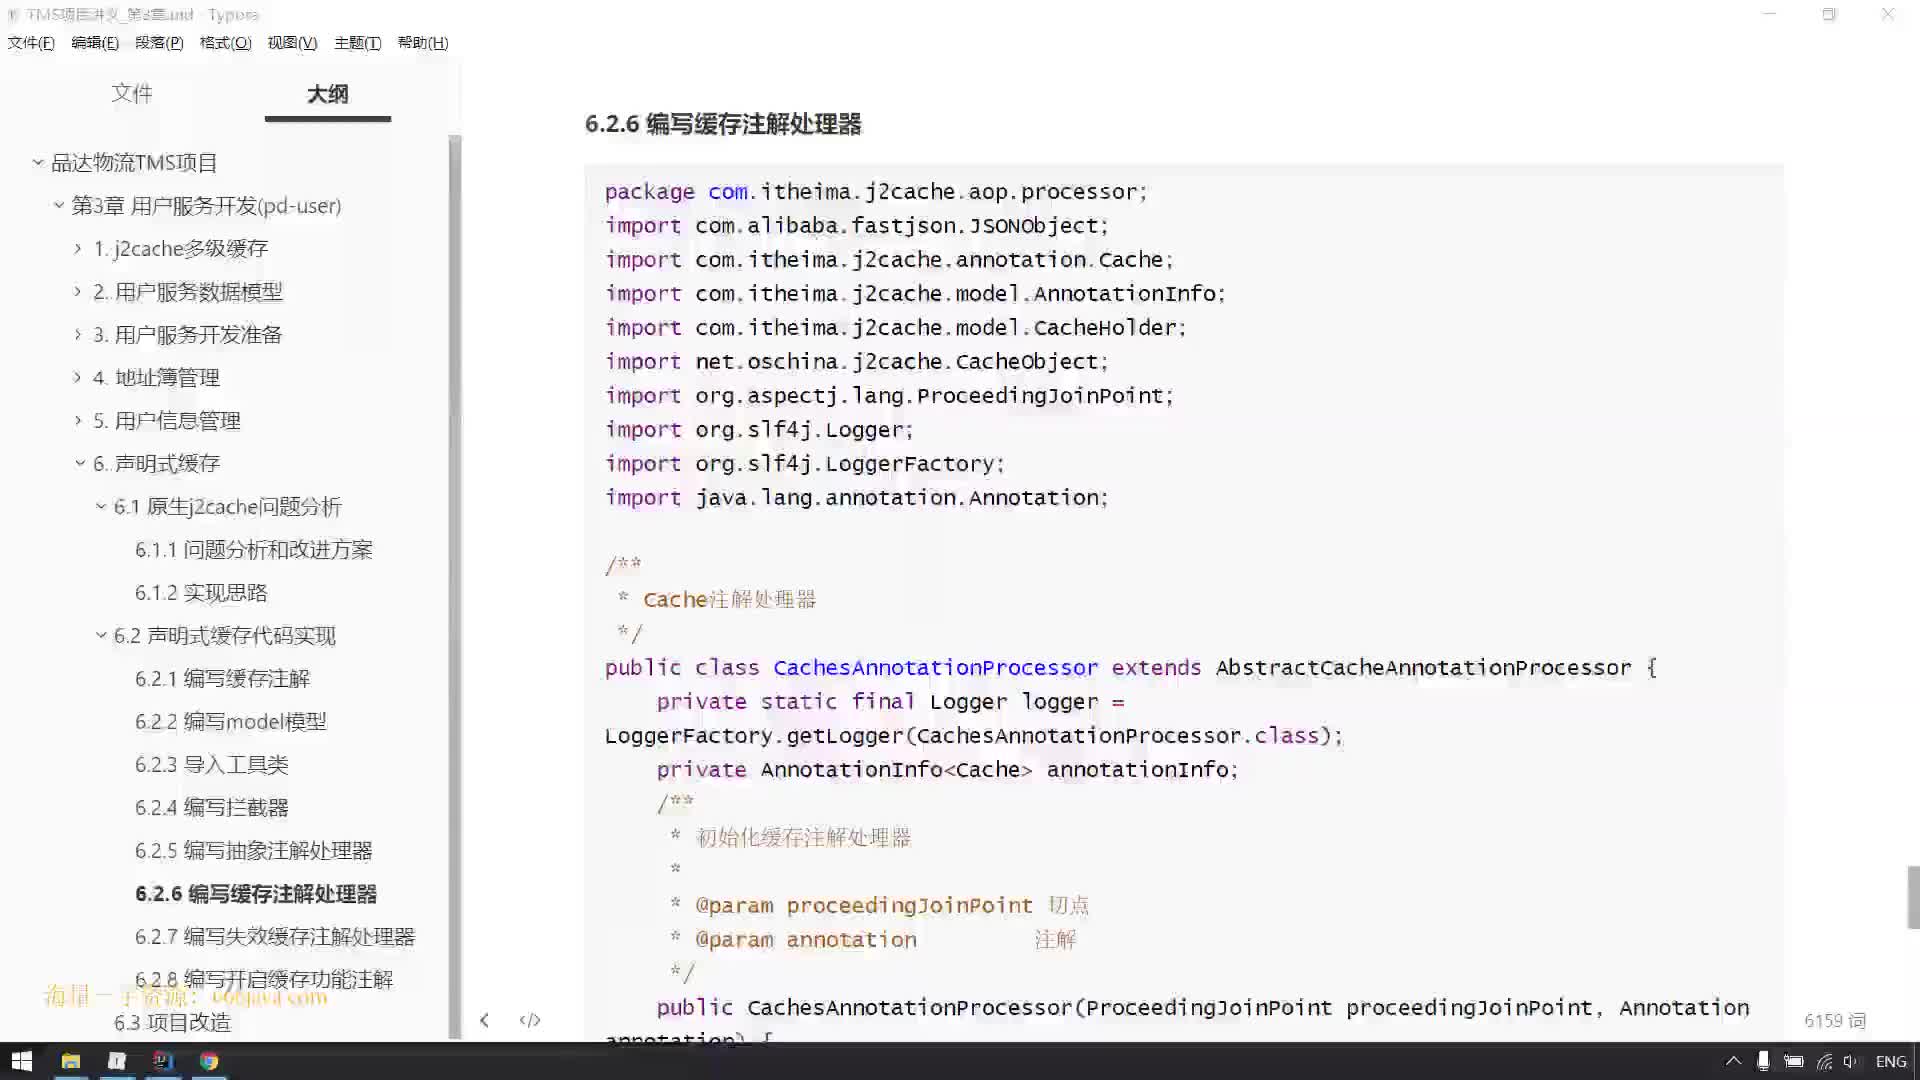Screen dimensions: 1920x1080
Task: Collapse the sidebar with the back arrow
Action: 484,1020
